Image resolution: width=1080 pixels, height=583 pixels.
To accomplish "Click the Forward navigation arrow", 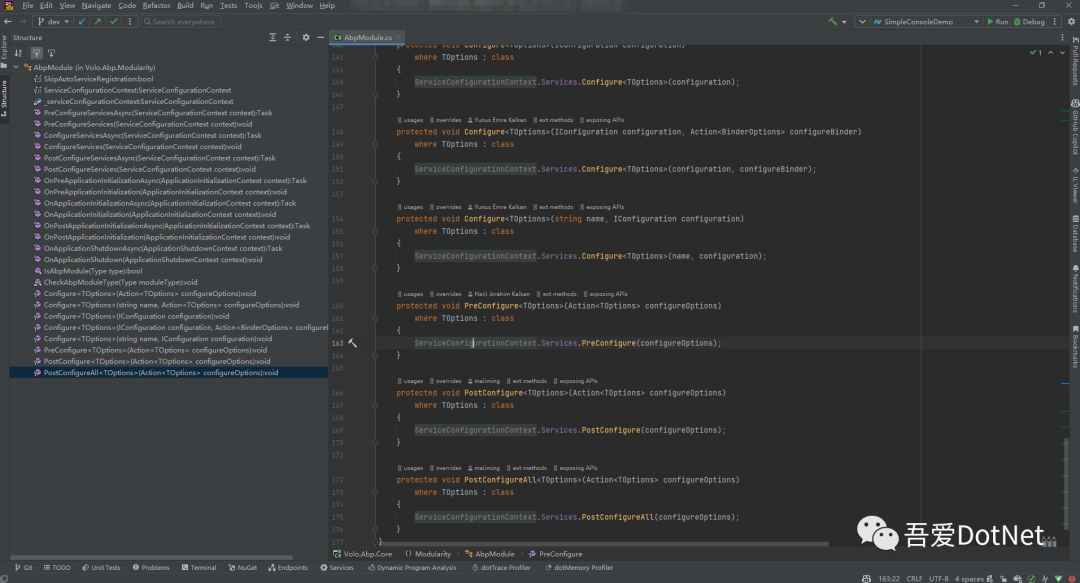I will pyautogui.click(x=22, y=22).
